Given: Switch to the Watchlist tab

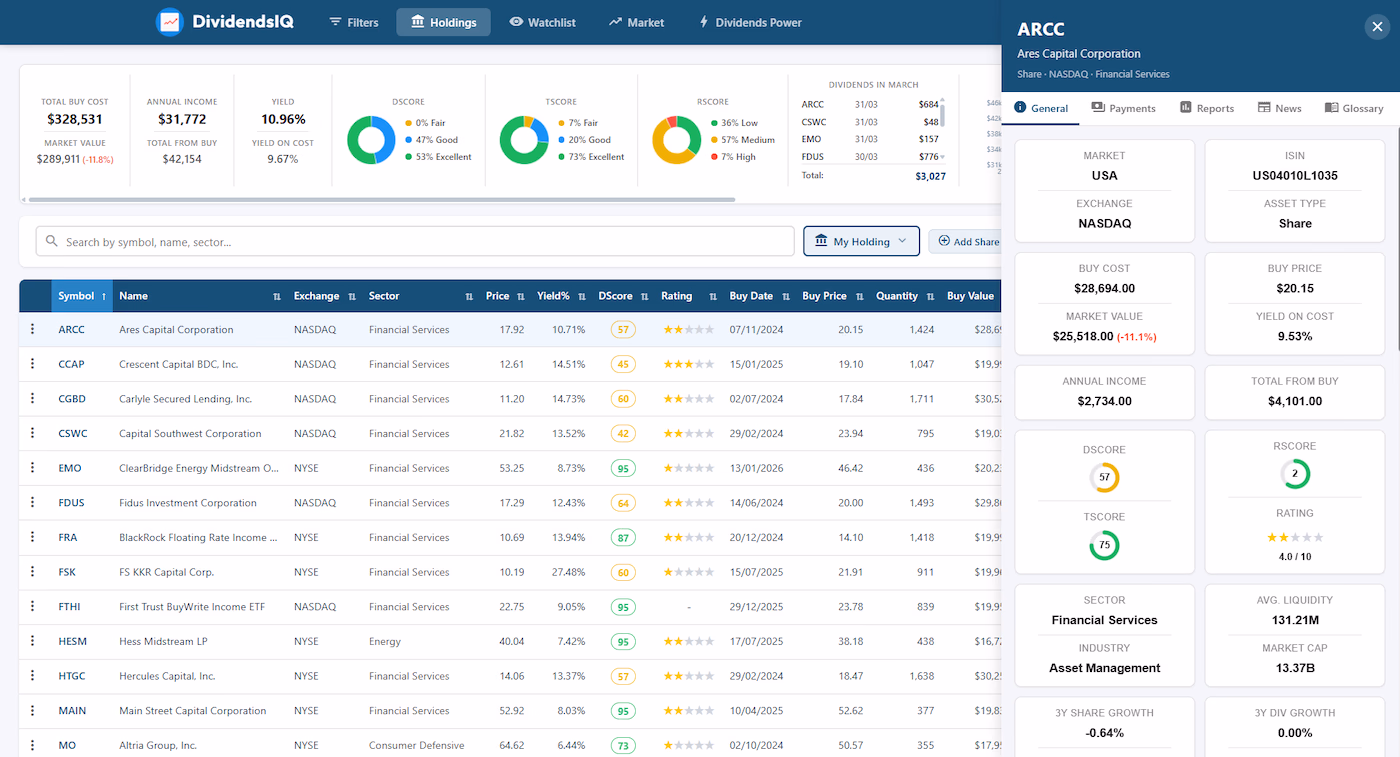Looking at the screenshot, I should pos(542,22).
